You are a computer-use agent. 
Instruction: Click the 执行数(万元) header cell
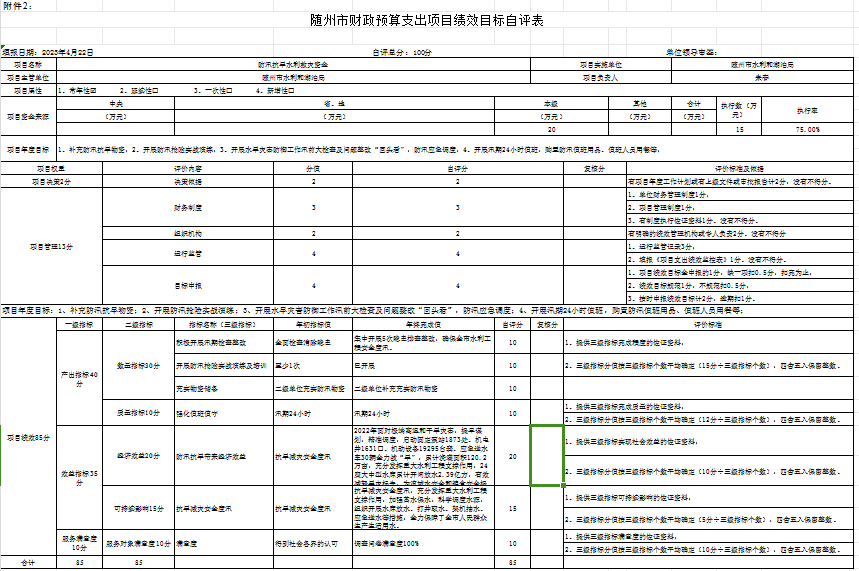coord(738,110)
